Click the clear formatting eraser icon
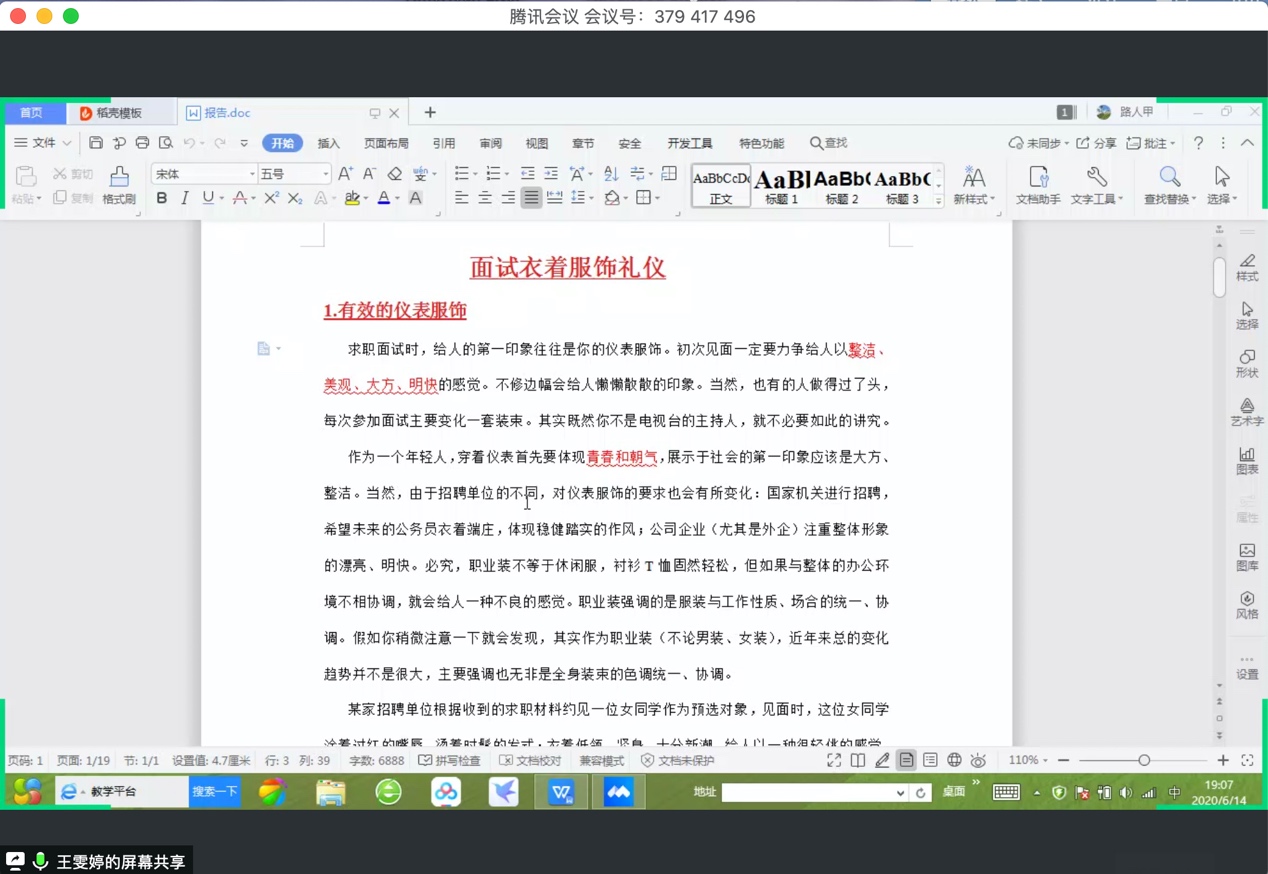This screenshot has height=874, width=1268. coord(395,174)
